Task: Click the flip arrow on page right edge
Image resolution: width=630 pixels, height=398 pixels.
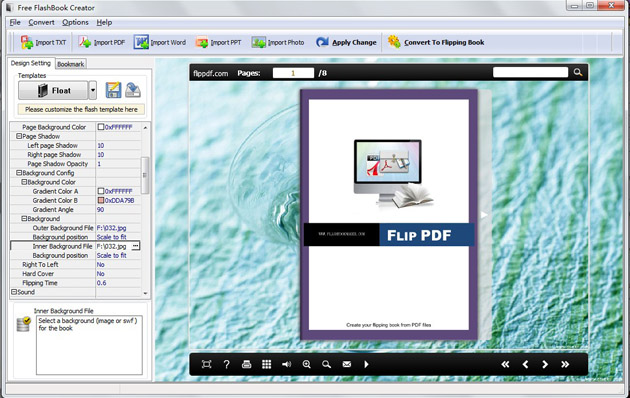Action: [484, 215]
